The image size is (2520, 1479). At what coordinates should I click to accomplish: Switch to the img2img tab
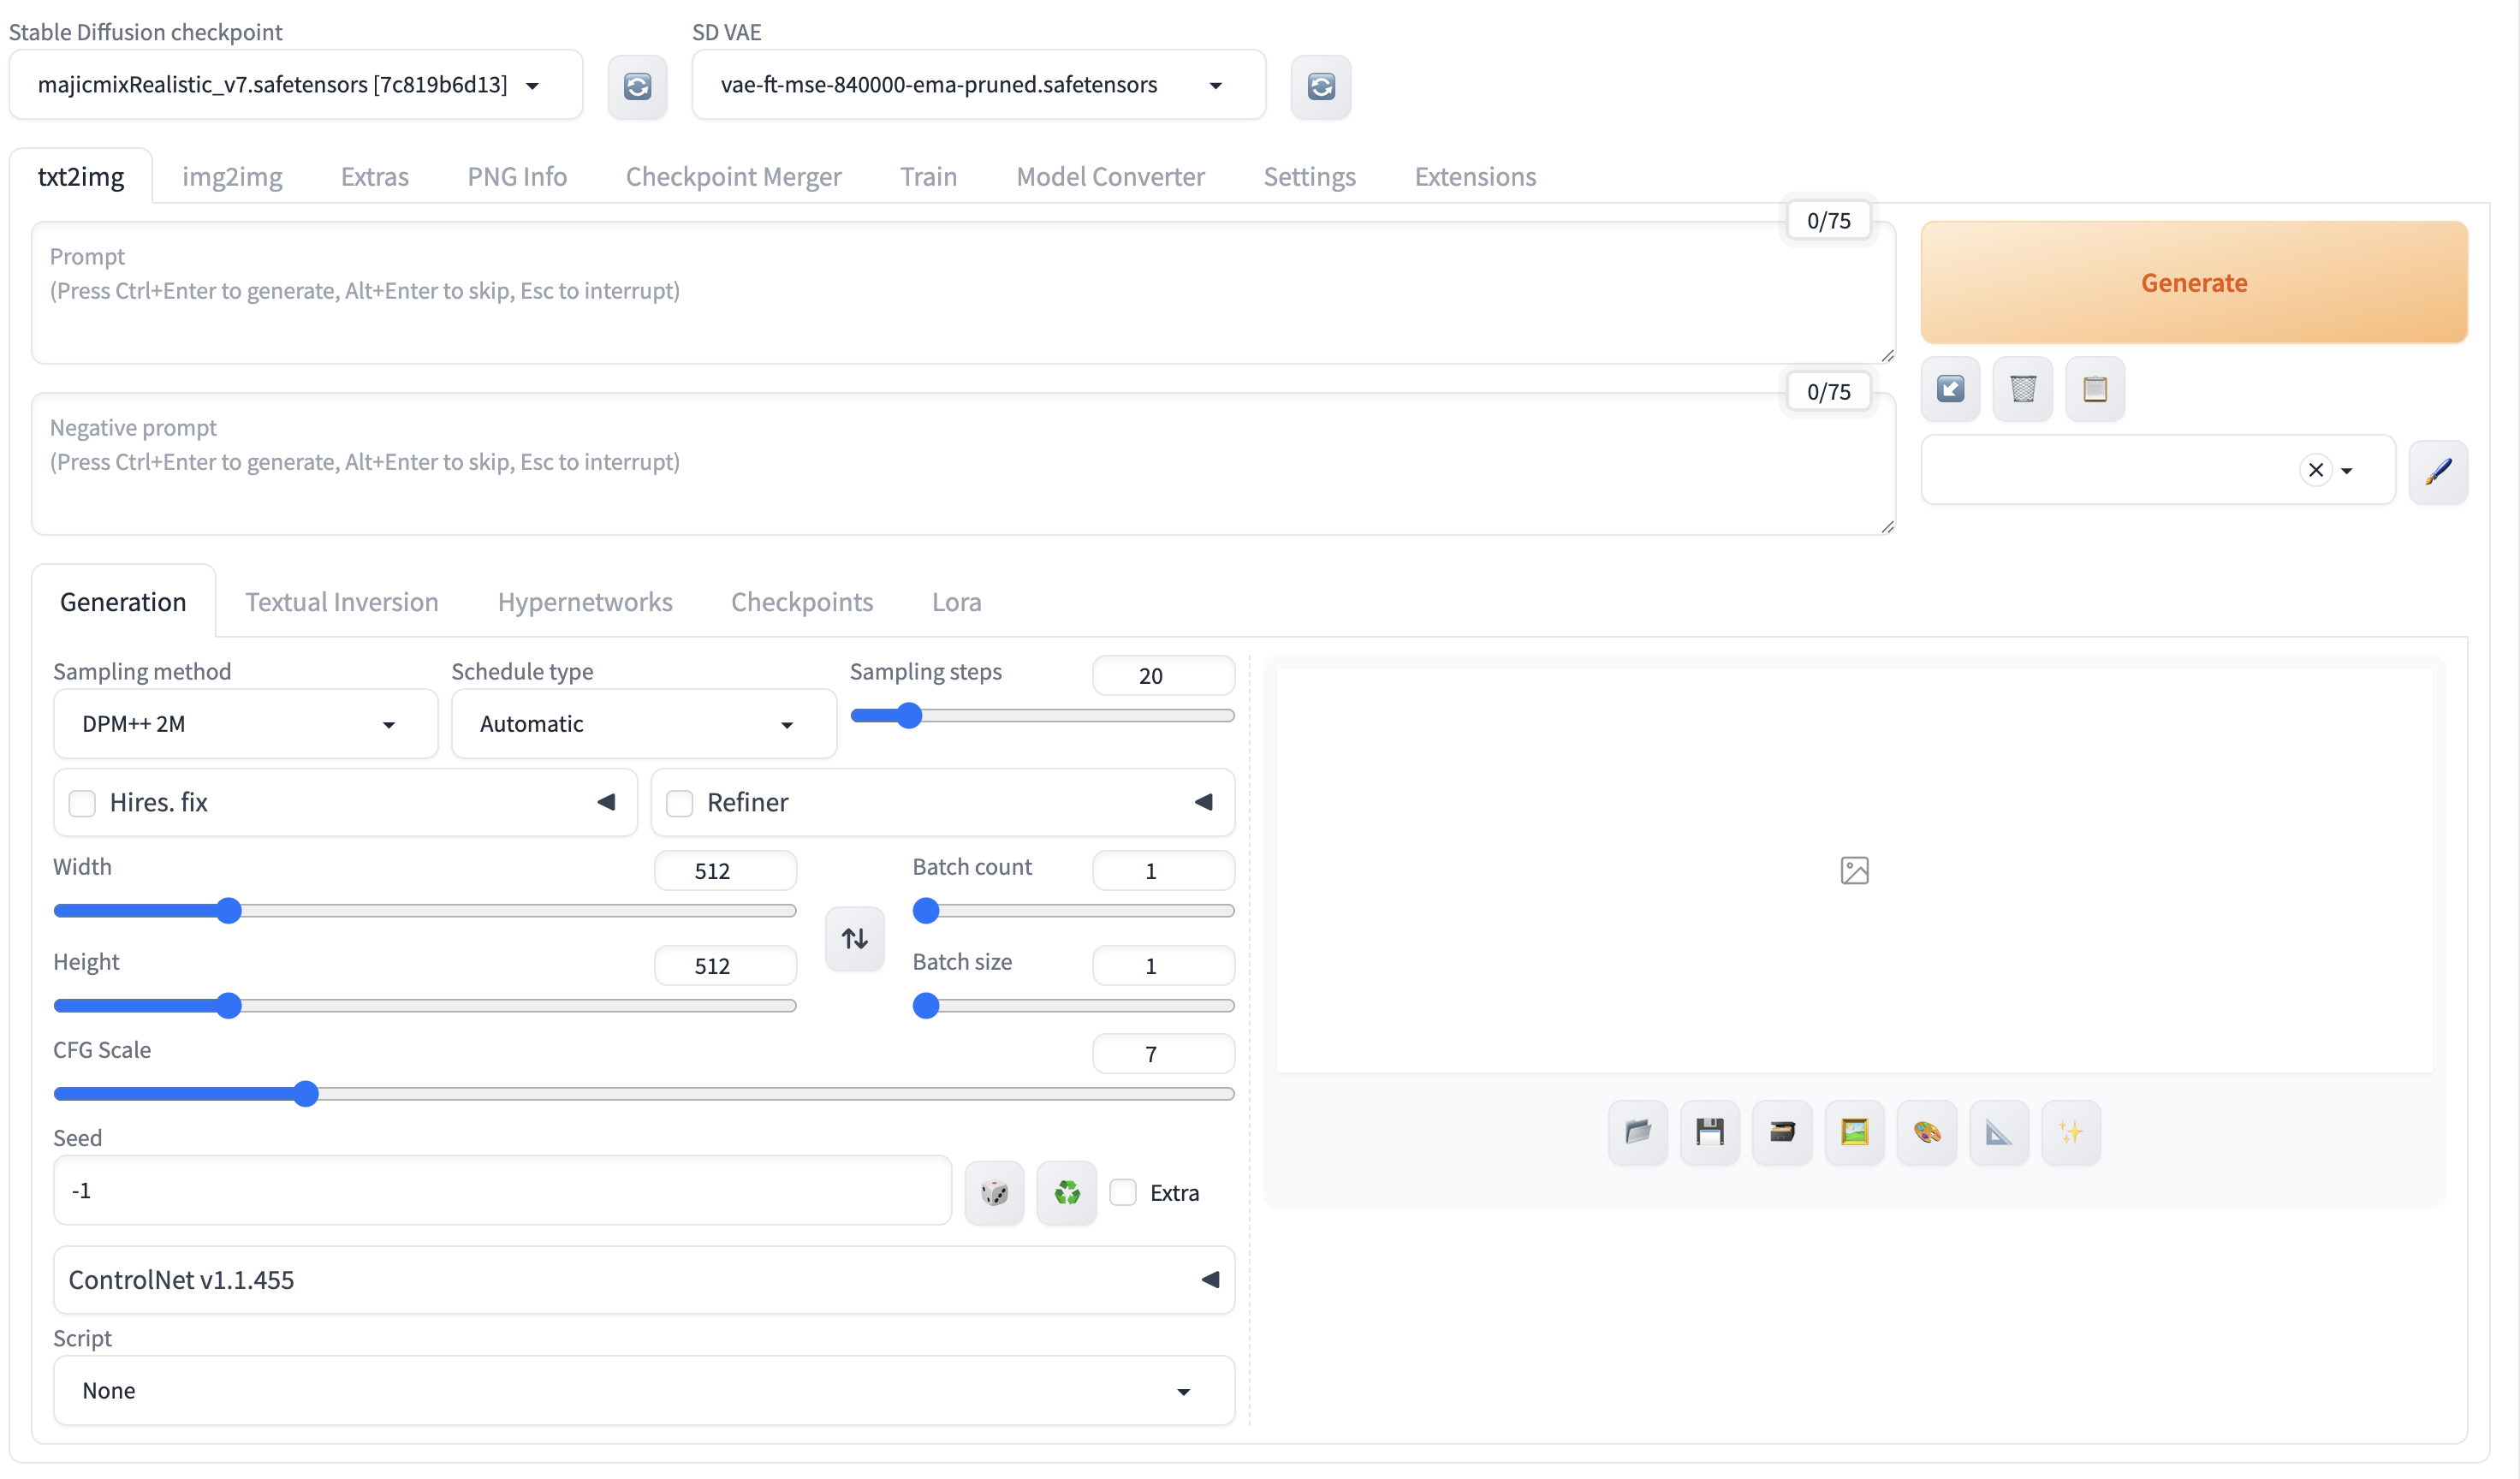point(232,177)
